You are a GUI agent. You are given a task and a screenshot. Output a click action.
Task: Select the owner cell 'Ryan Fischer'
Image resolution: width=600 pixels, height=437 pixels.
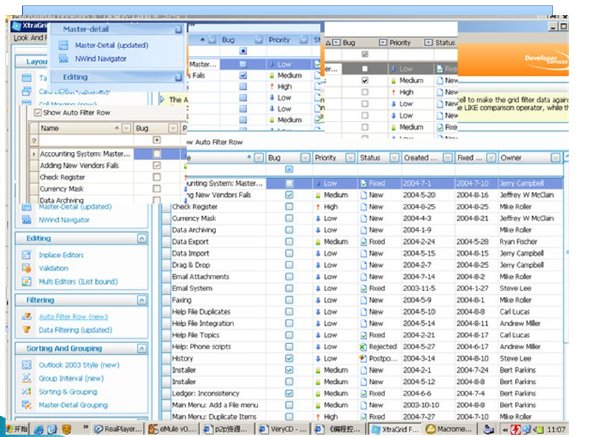[530, 242]
